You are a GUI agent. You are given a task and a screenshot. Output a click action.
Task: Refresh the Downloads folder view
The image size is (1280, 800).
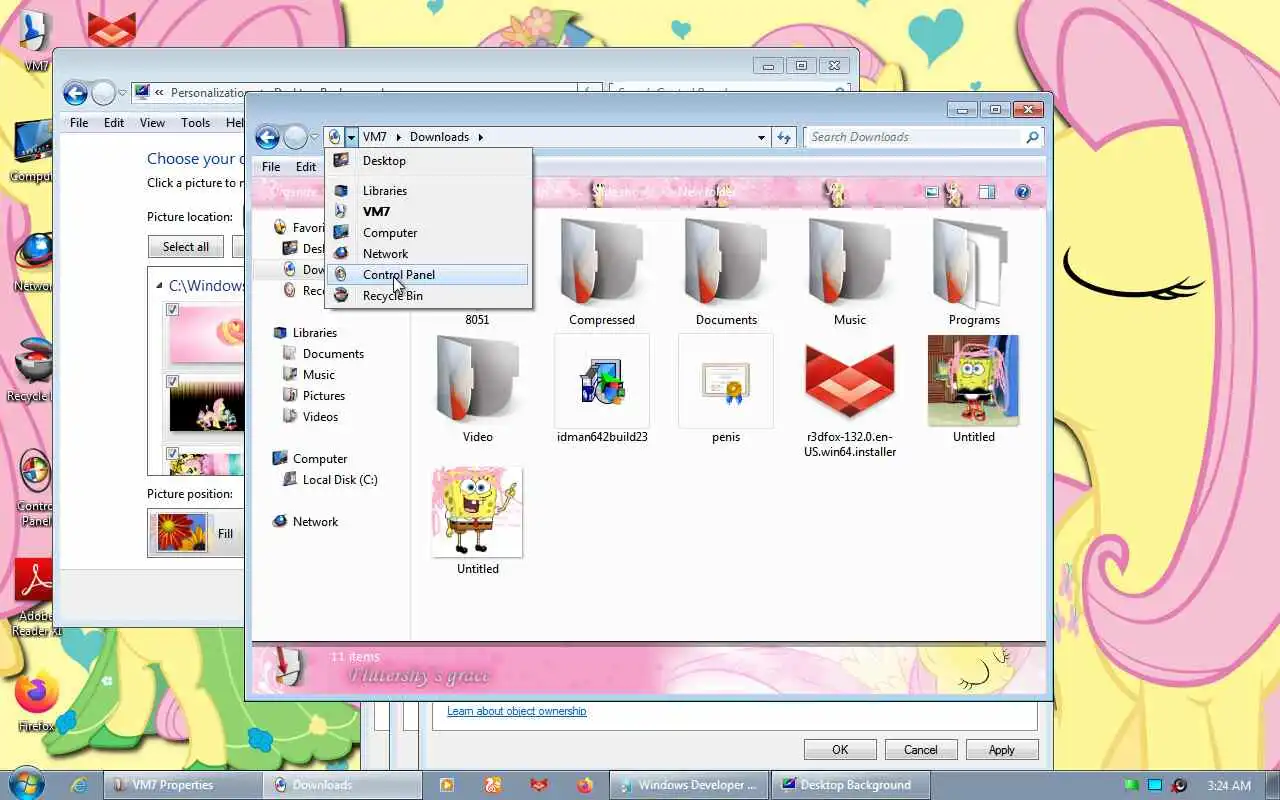click(x=784, y=137)
